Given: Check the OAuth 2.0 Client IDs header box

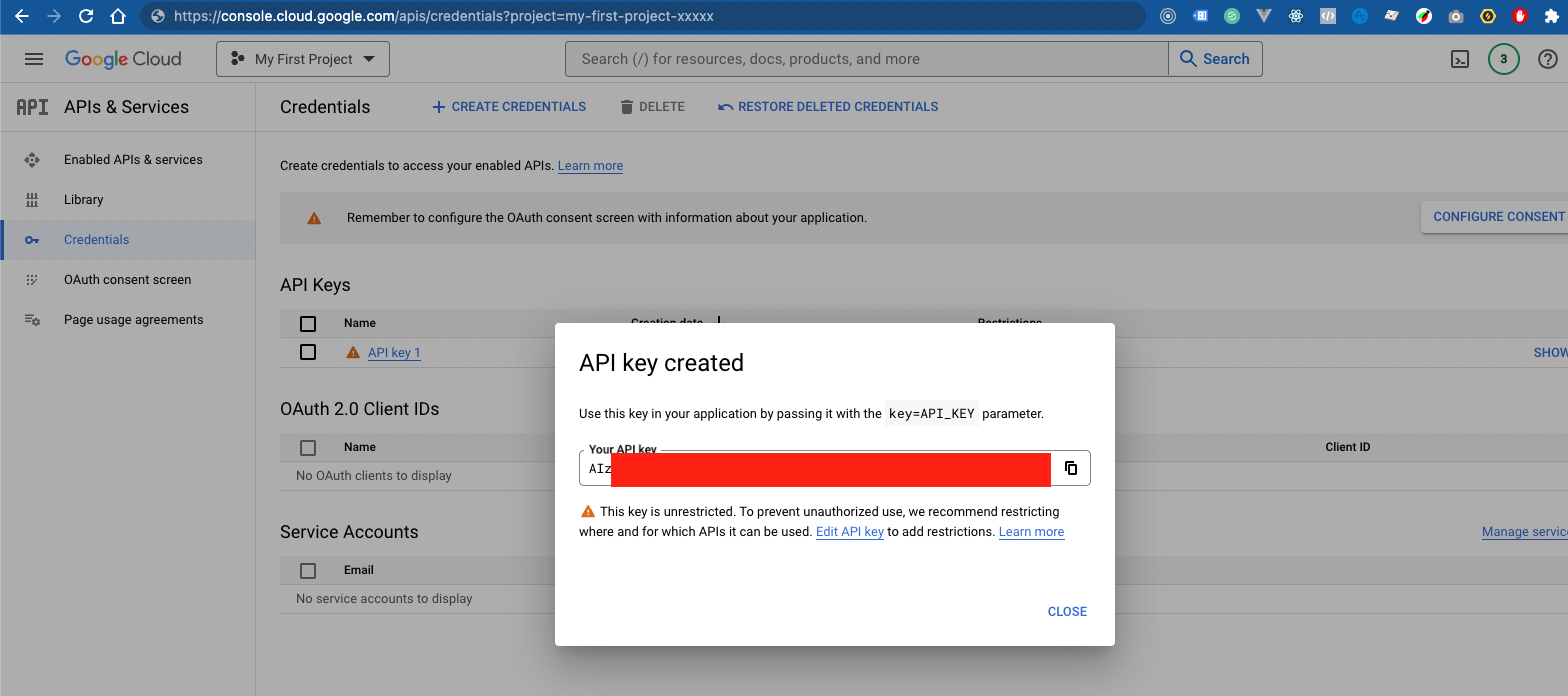Looking at the screenshot, I should pos(308,447).
